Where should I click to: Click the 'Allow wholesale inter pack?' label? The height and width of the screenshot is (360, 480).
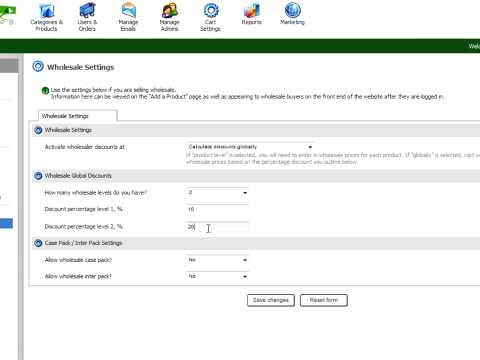(78, 276)
